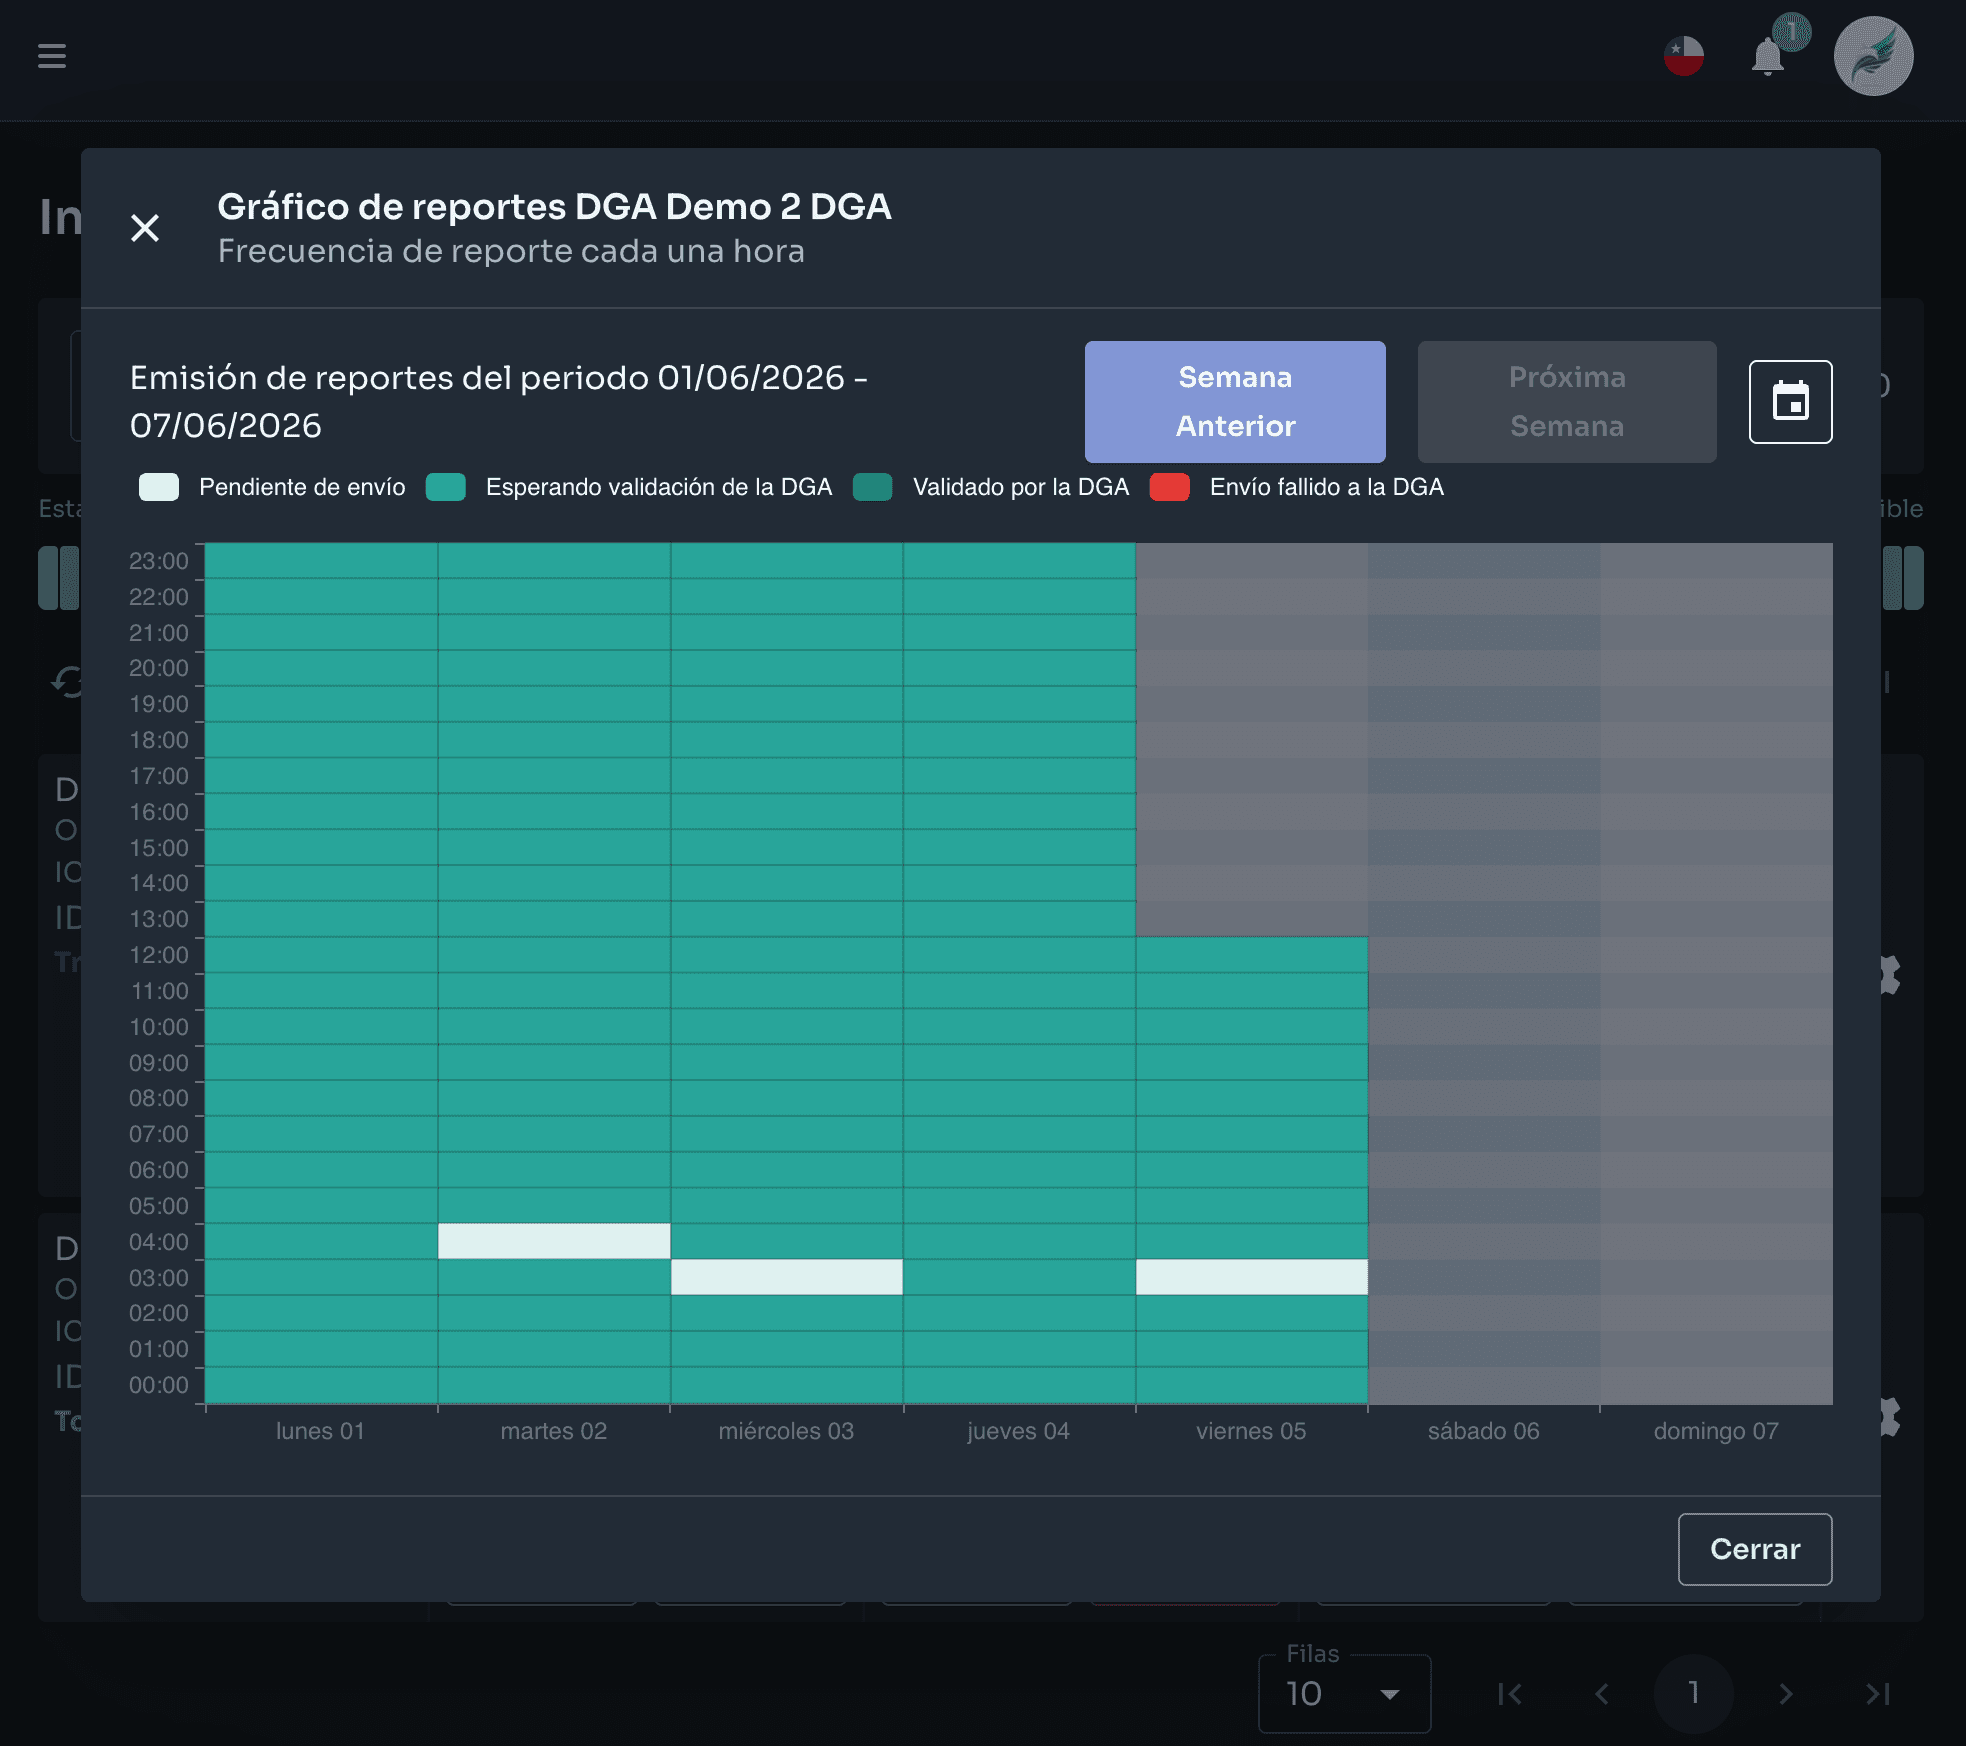Click the sábado 06 axis label

[1484, 1431]
